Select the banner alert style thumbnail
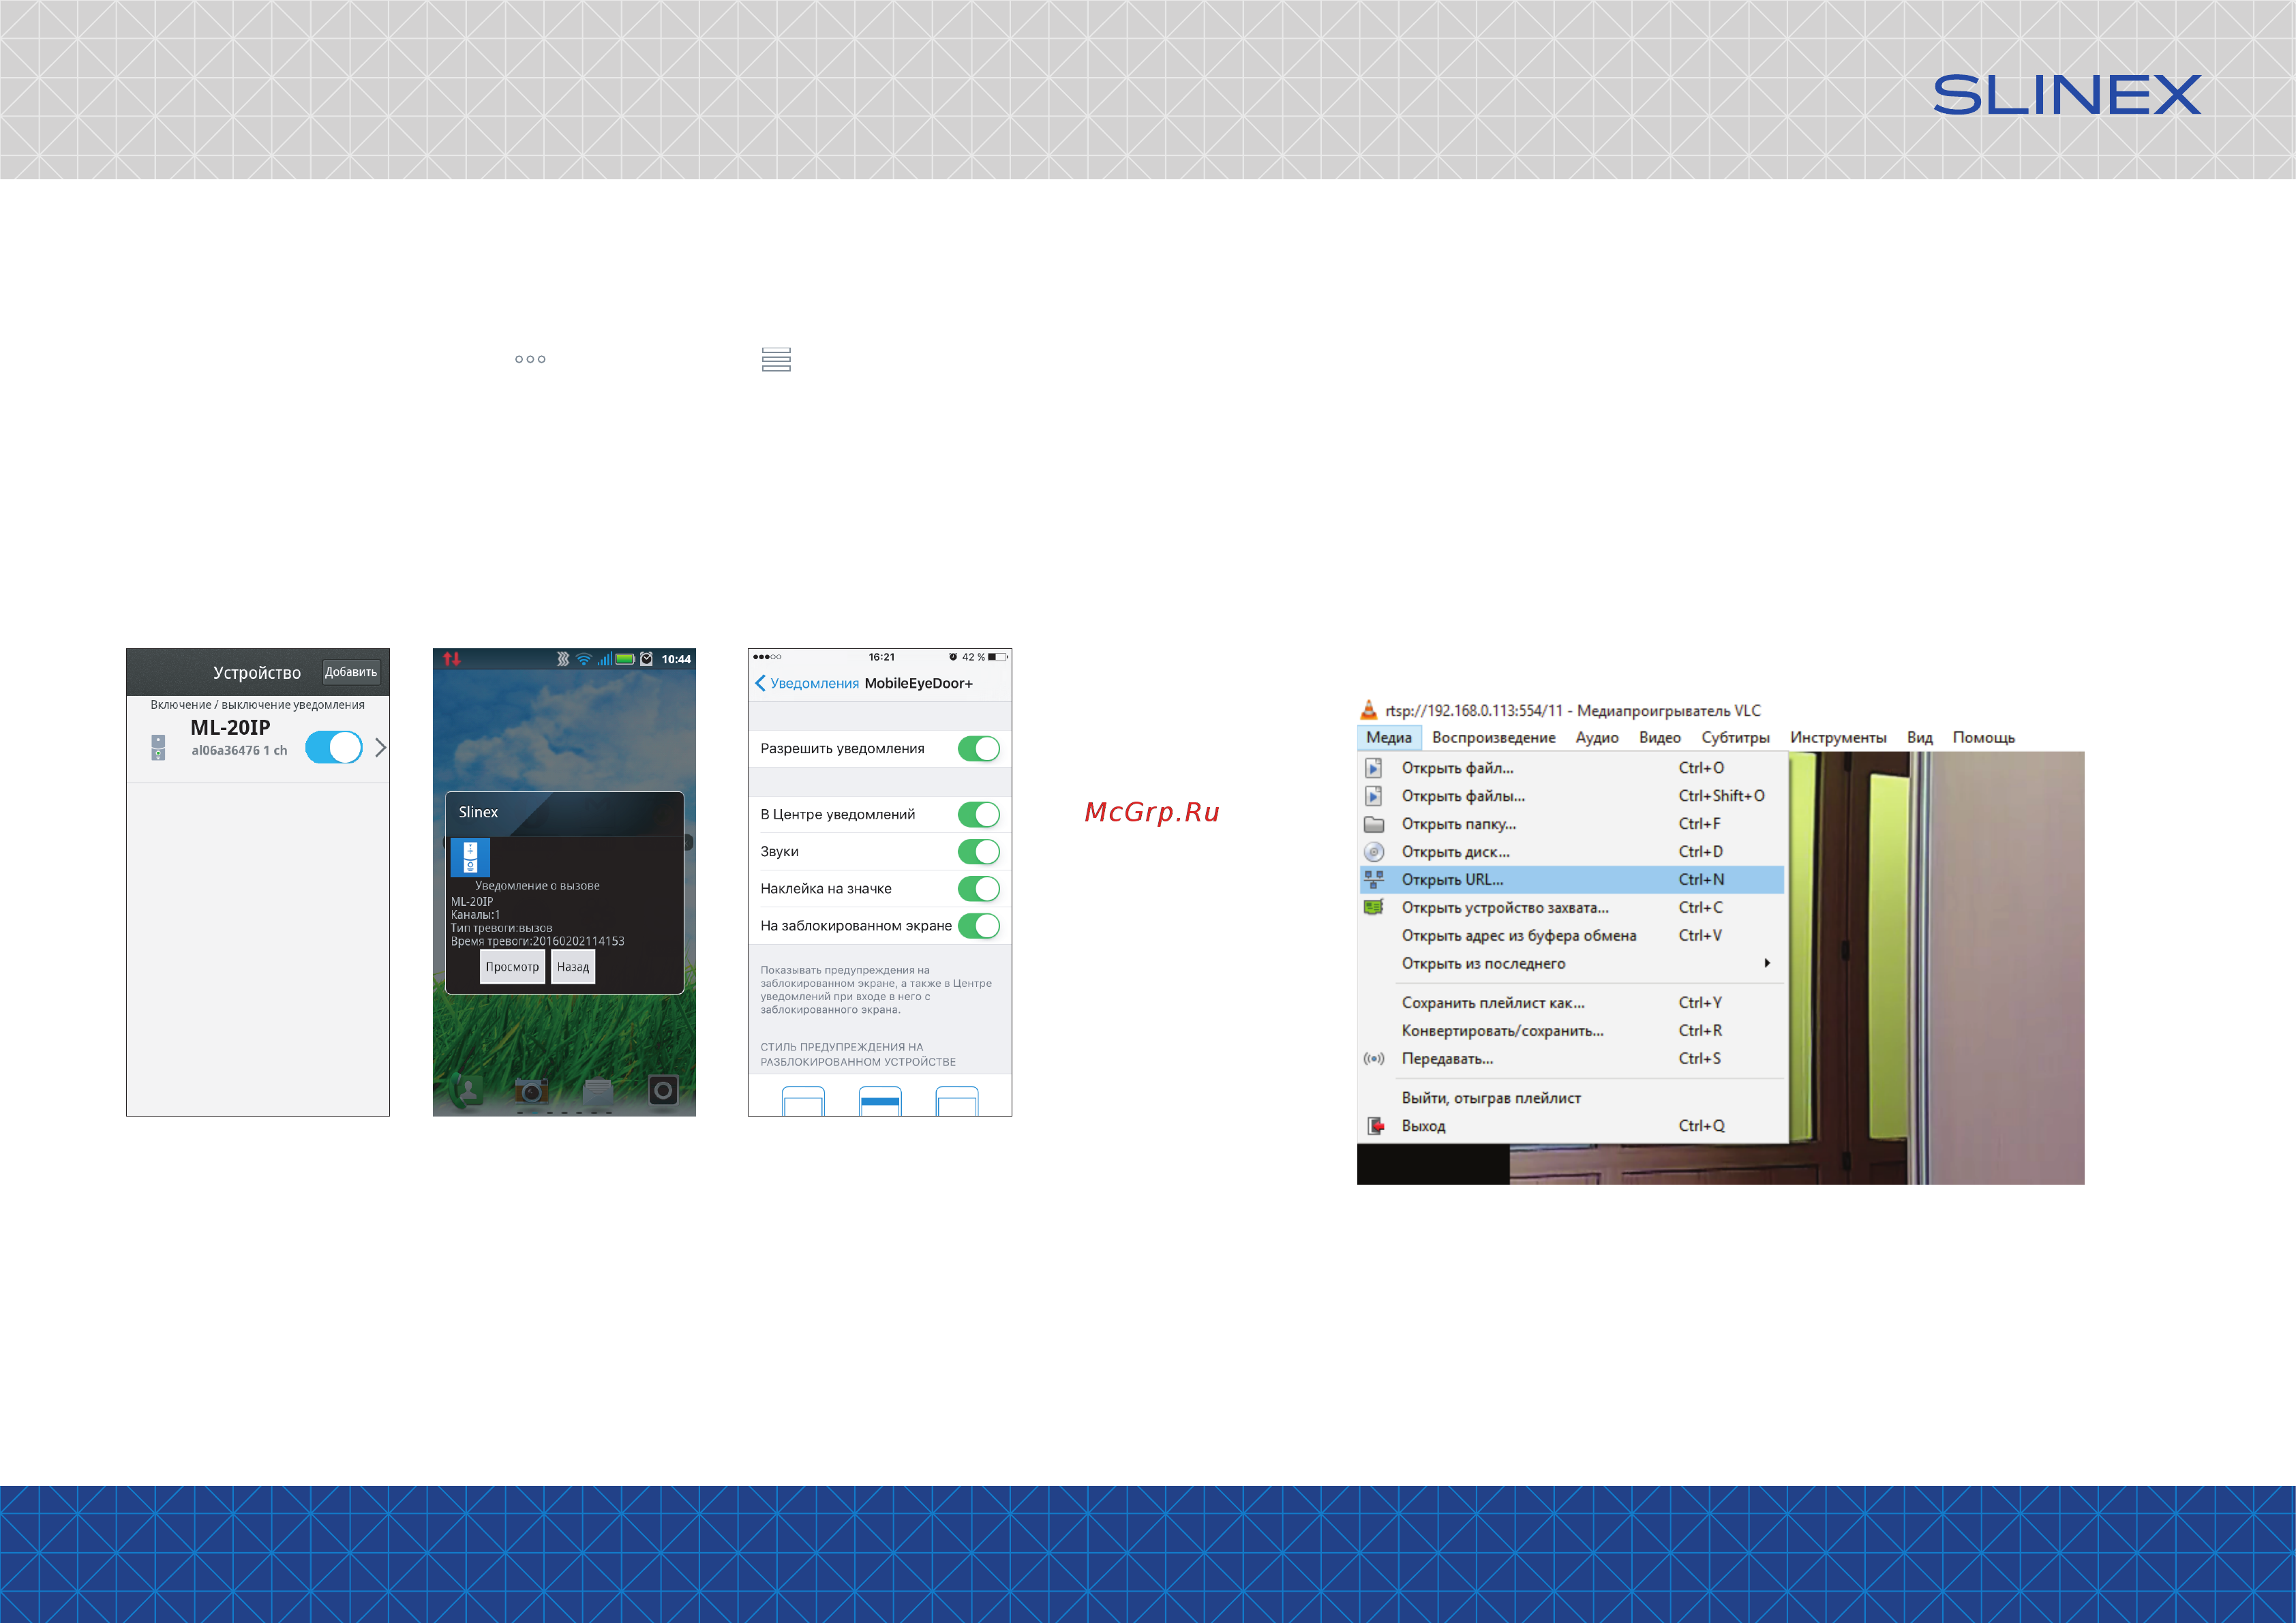This screenshot has width=2296, height=1623. point(881,1101)
